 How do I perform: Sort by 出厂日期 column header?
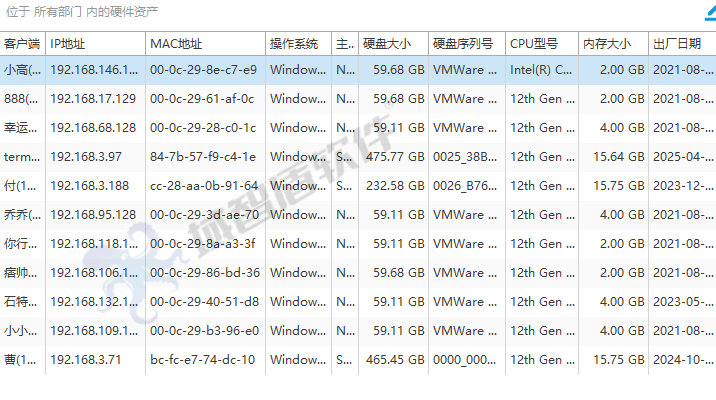click(x=677, y=44)
